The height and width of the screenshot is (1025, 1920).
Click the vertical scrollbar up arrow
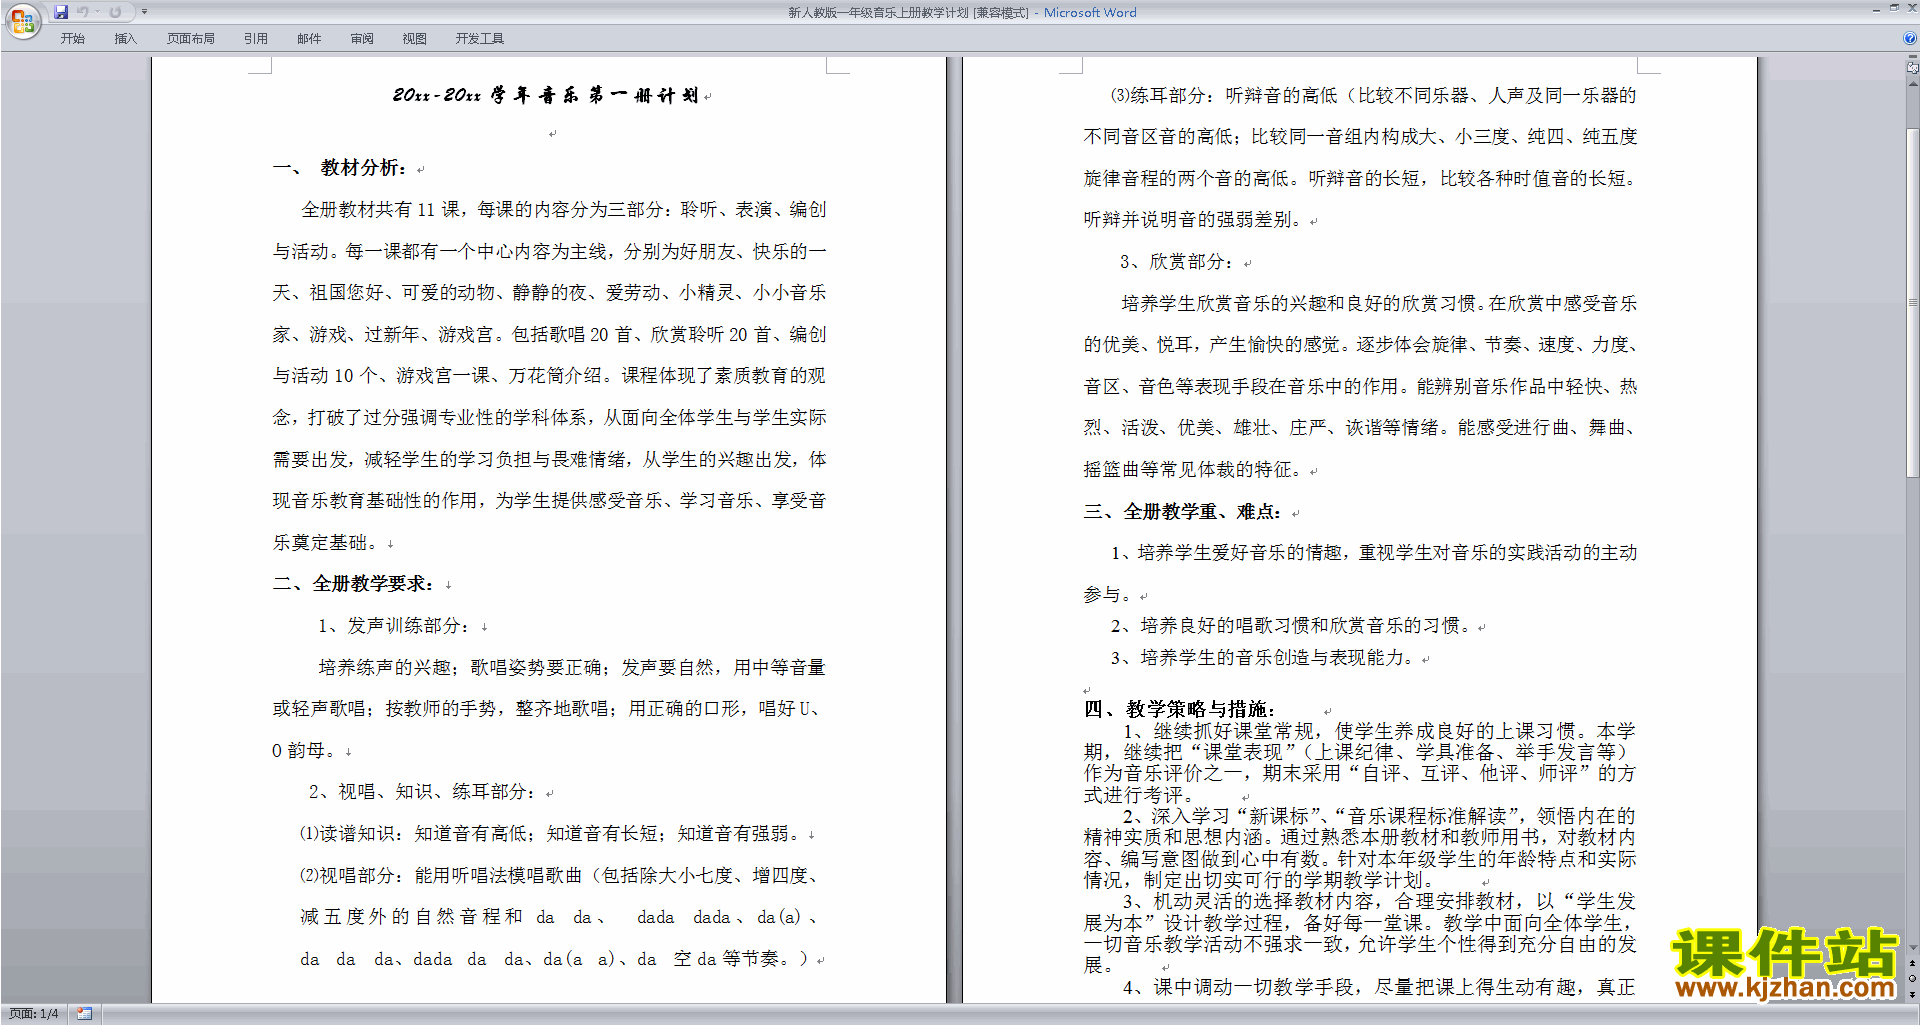[x=1912, y=83]
